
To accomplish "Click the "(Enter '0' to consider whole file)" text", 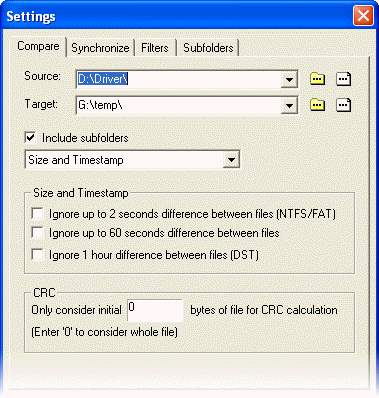I will coord(104,332).
